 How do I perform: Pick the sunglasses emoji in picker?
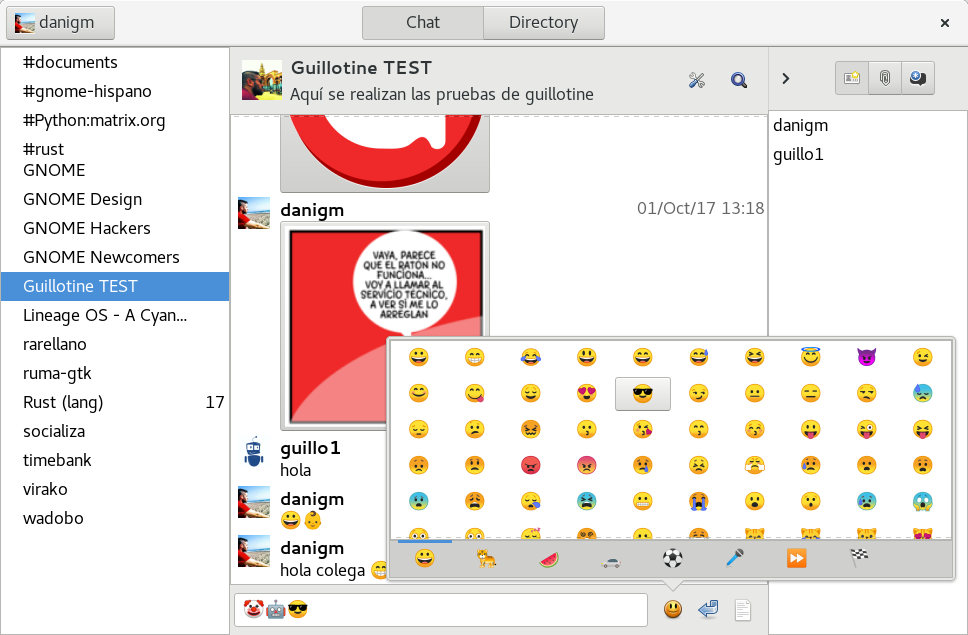pyautogui.click(x=643, y=394)
